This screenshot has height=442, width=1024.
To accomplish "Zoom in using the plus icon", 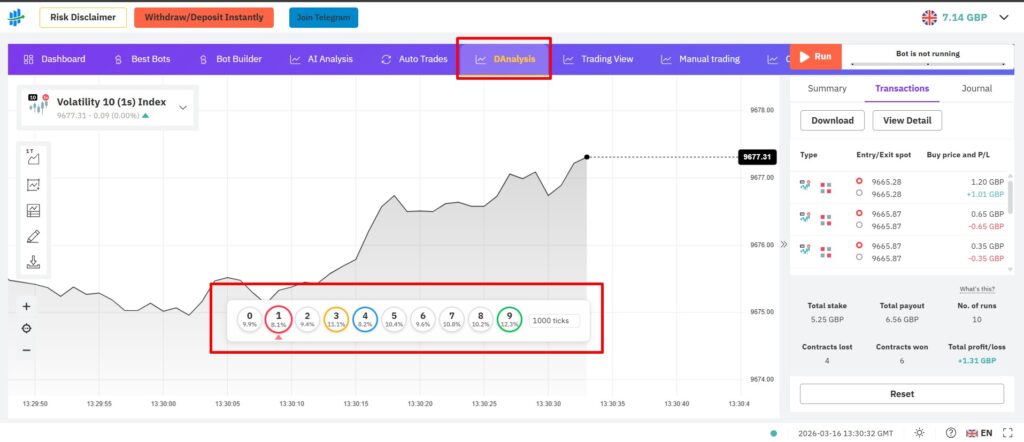I will [x=26, y=306].
